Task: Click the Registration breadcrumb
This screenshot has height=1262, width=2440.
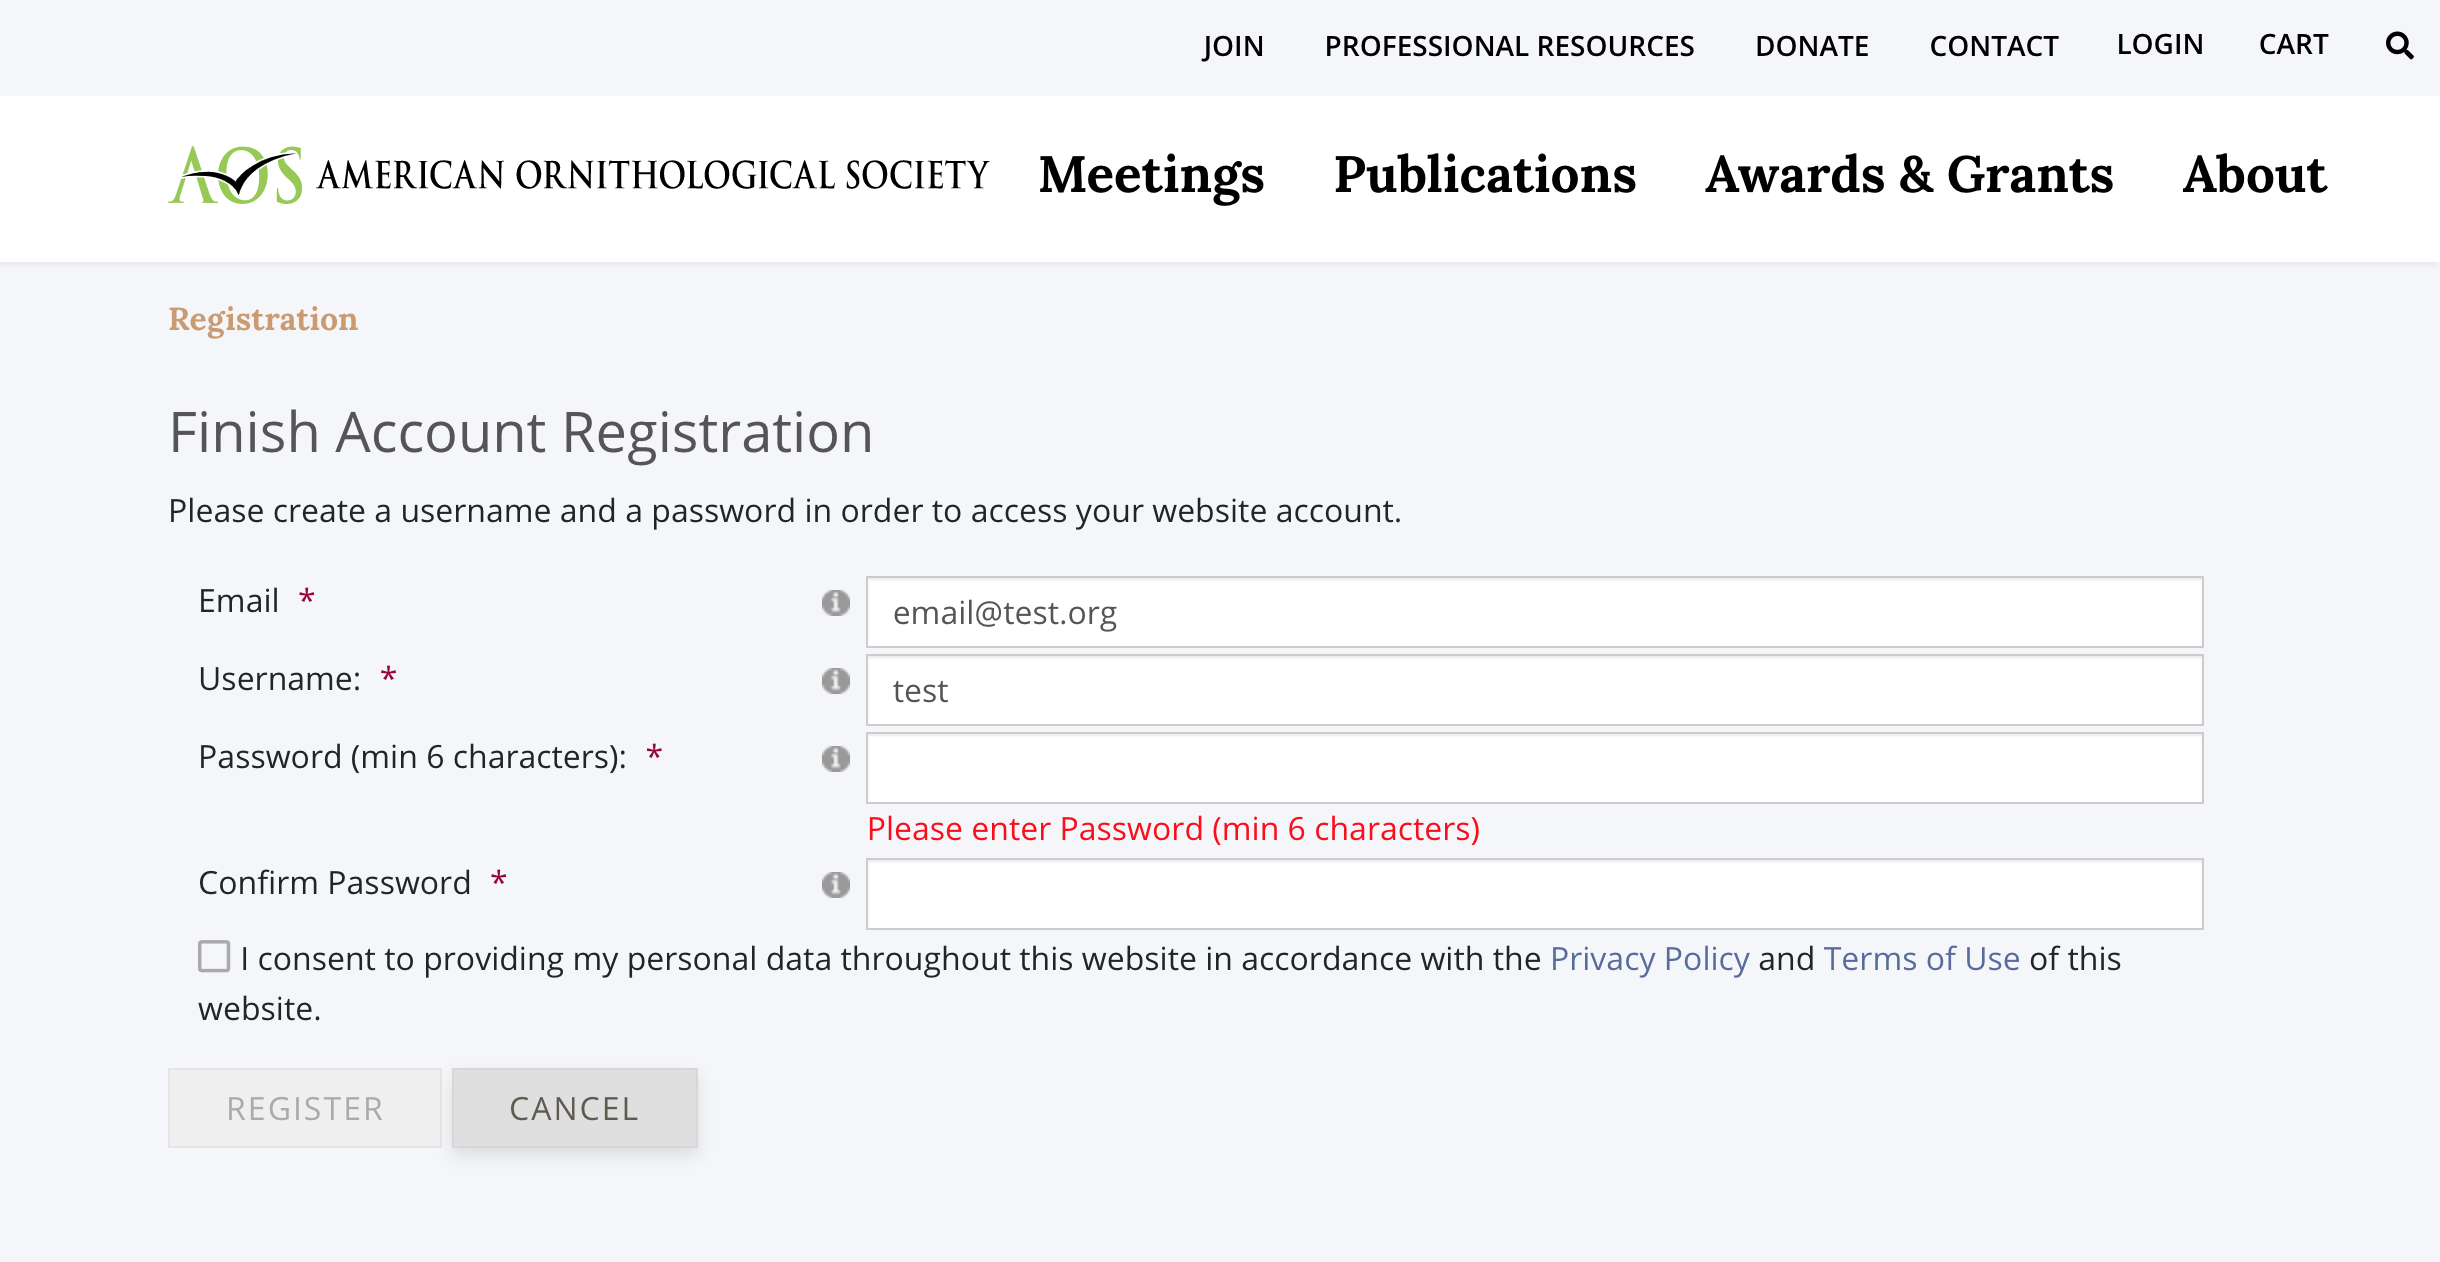Action: pos(263,319)
